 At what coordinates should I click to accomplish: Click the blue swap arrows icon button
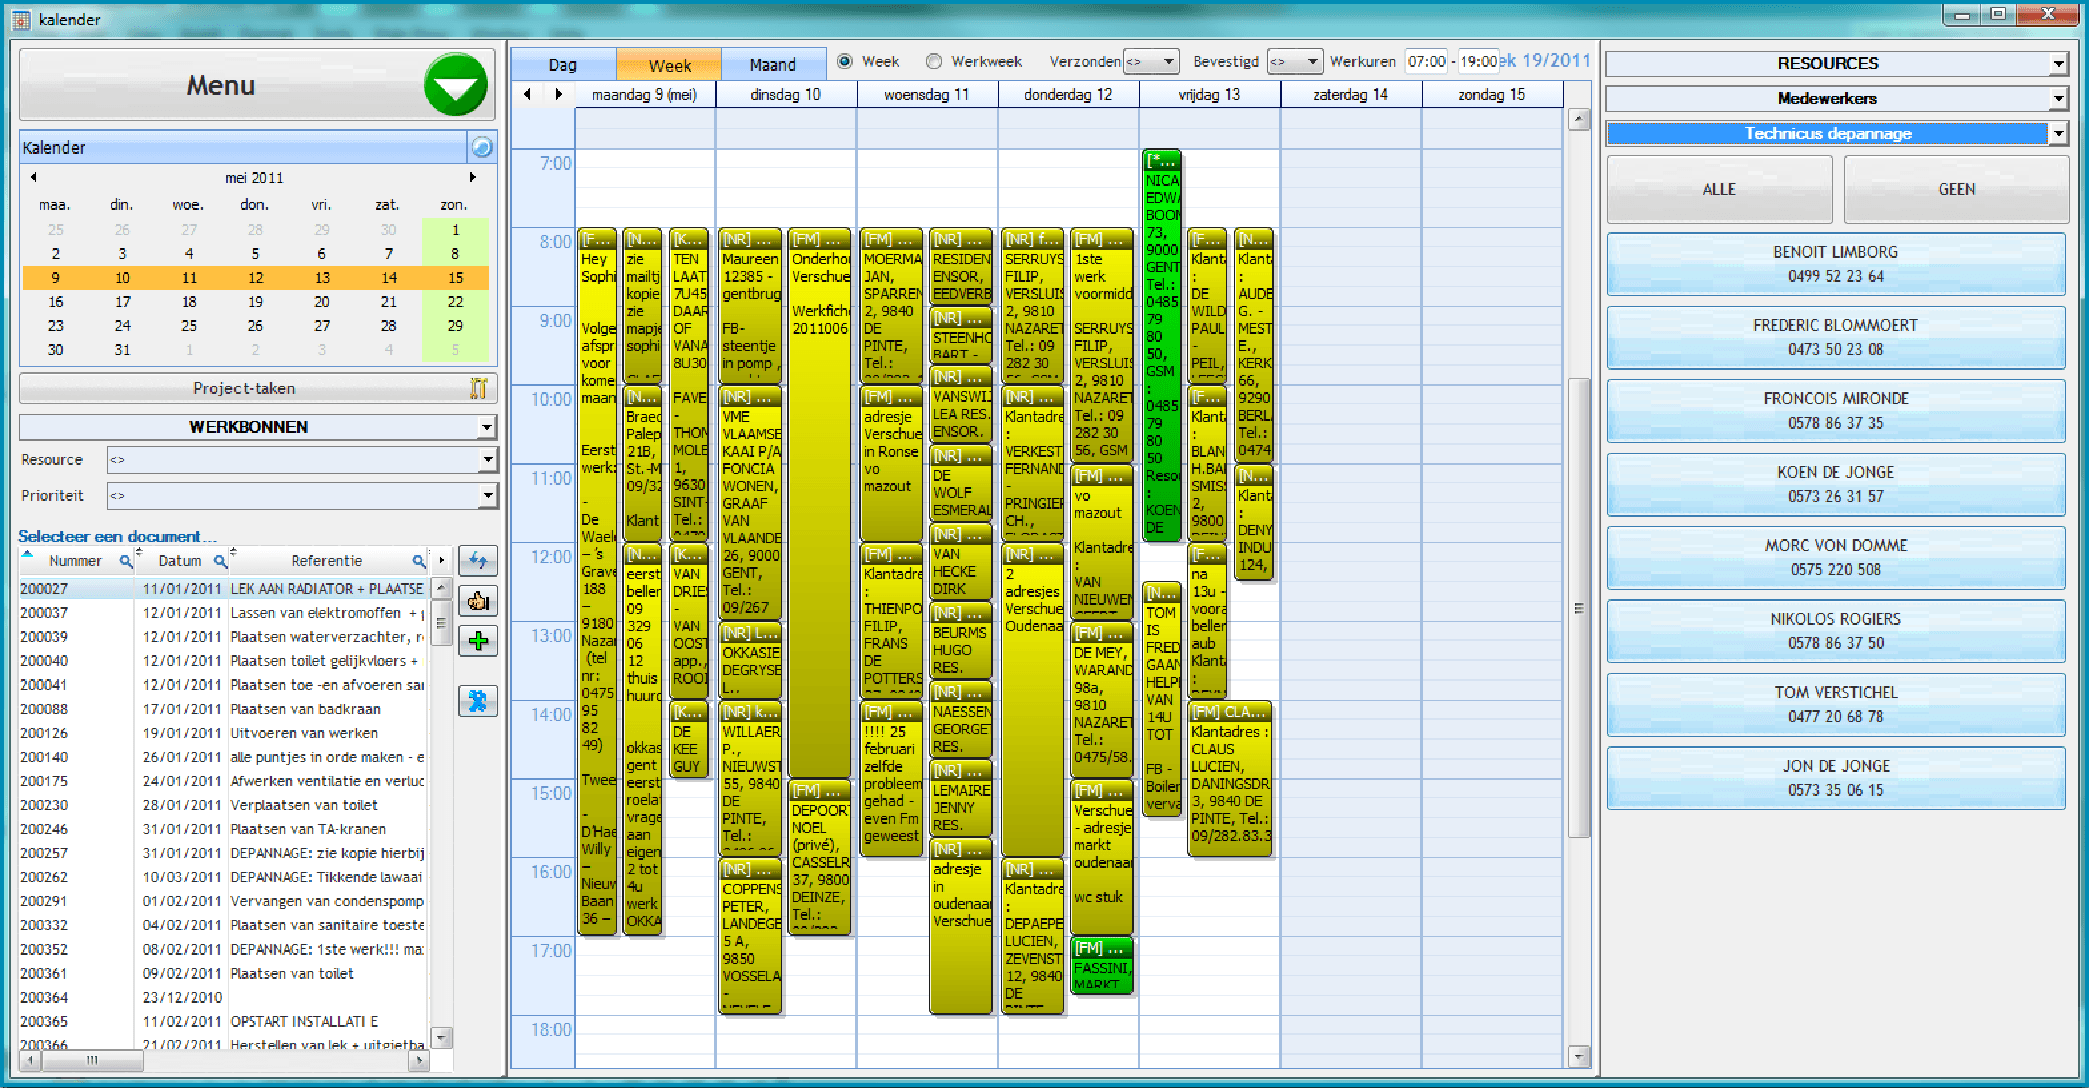coord(478,561)
